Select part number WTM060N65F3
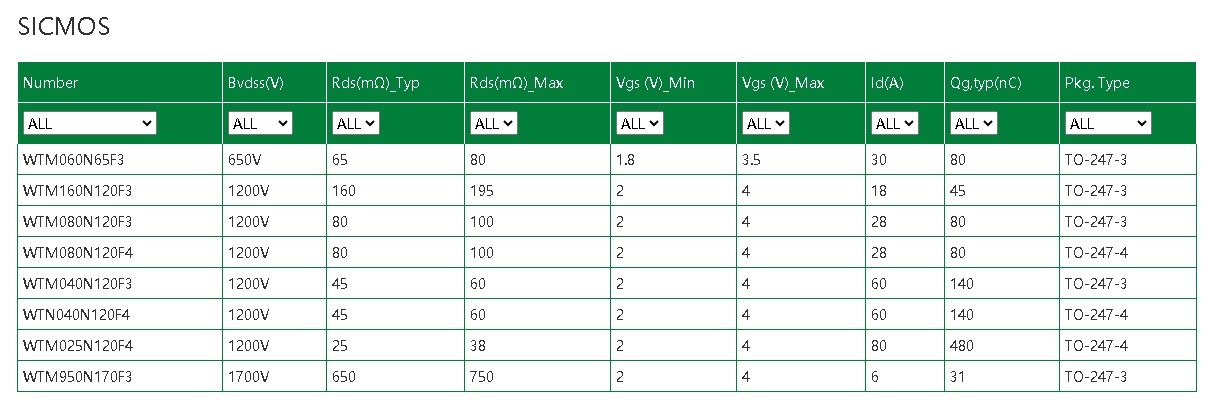Image resolution: width=1215 pixels, height=416 pixels. [73, 160]
